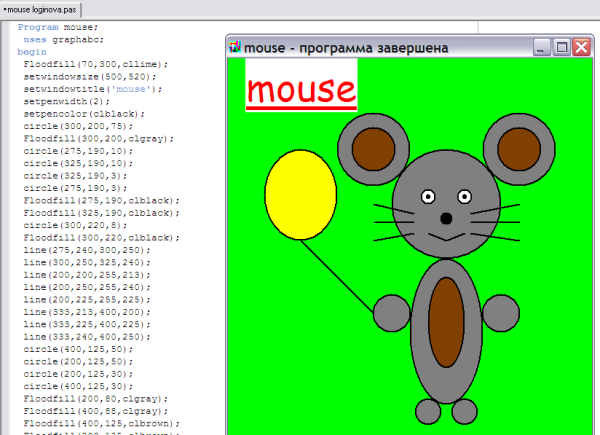
Task: Click the mouse's left brown inner ear
Action: pos(372,147)
